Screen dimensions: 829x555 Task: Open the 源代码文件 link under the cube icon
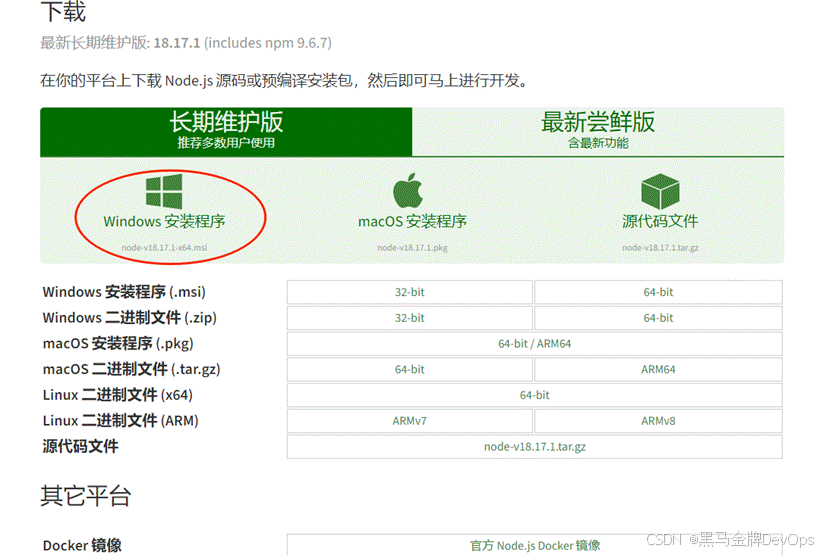660,221
